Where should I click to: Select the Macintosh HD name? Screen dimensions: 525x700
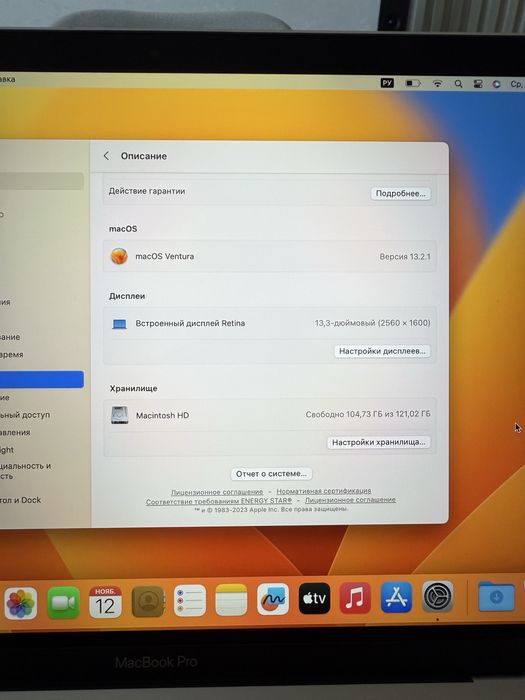pos(162,415)
